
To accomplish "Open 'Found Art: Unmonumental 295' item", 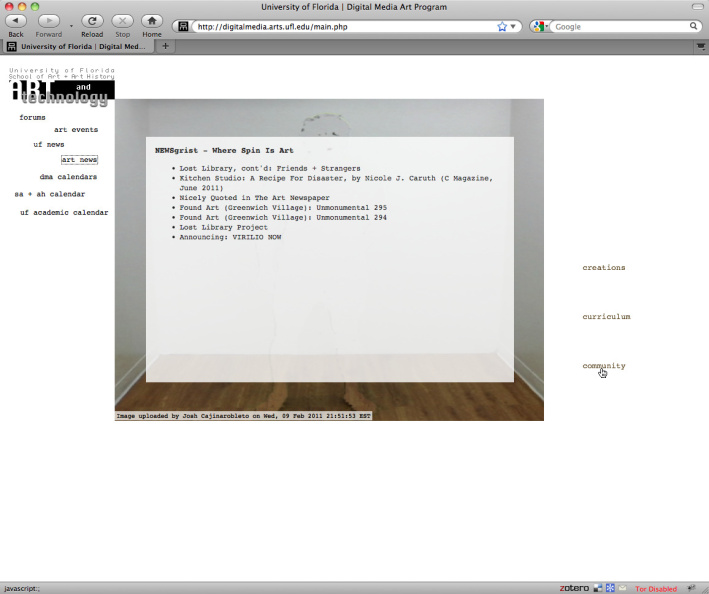I will tap(283, 207).
